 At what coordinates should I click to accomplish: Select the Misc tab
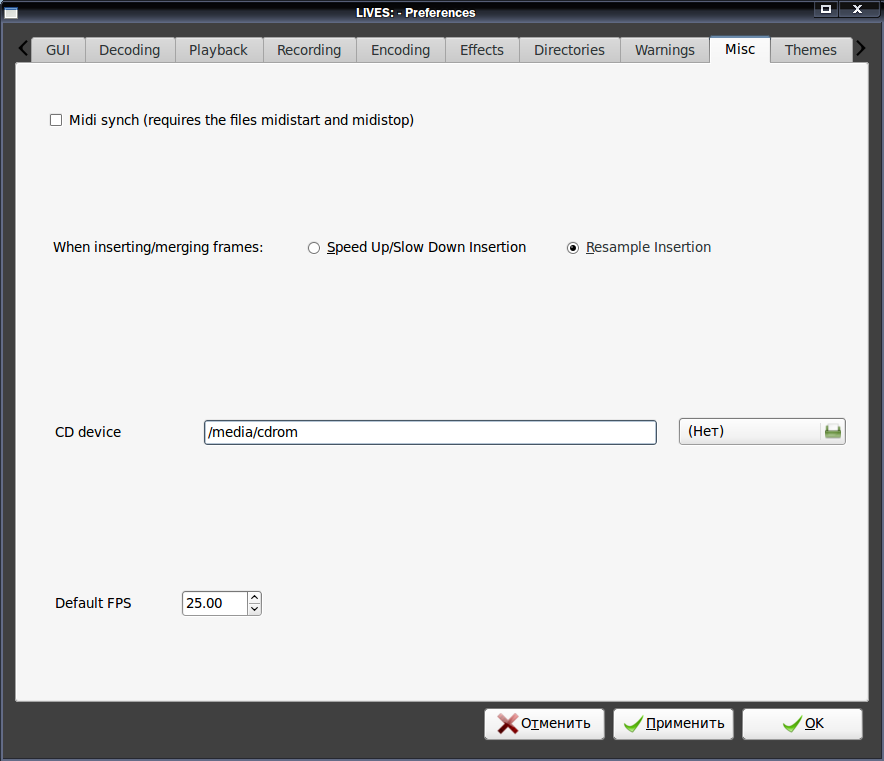[x=740, y=49]
